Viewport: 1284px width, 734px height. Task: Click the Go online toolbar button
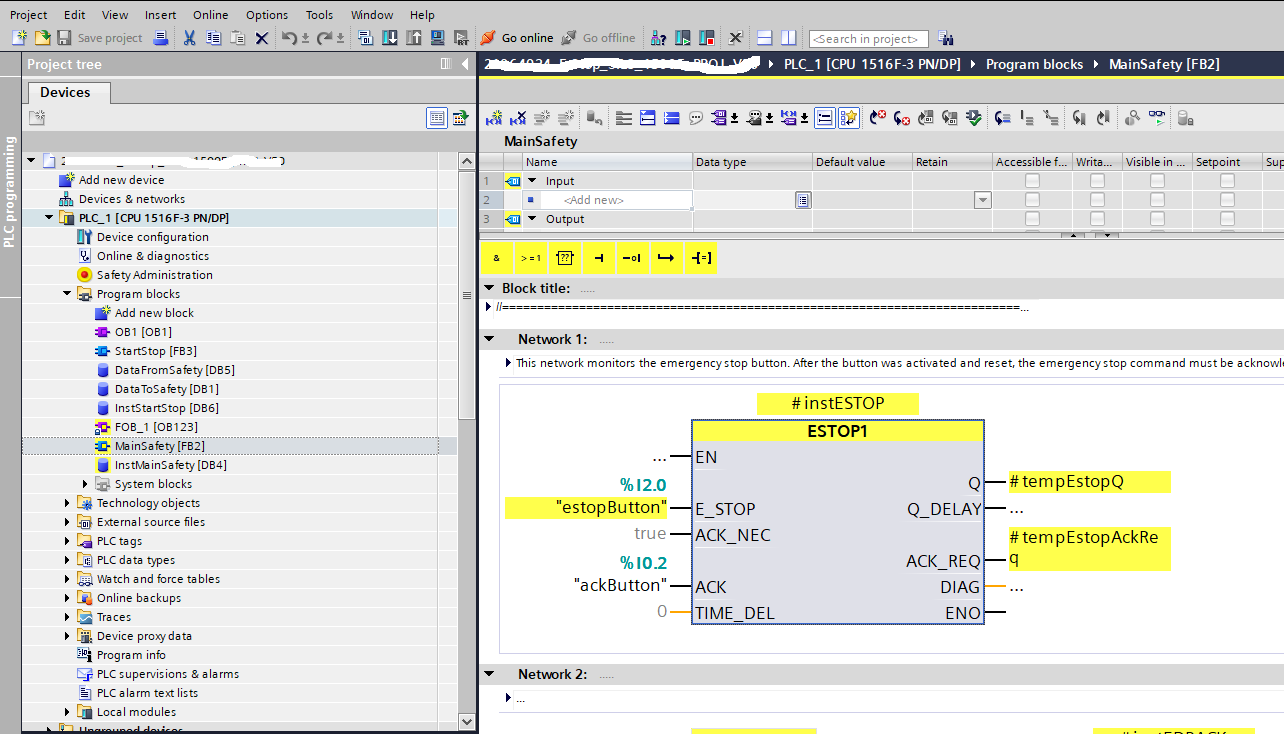(x=516, y=38)
